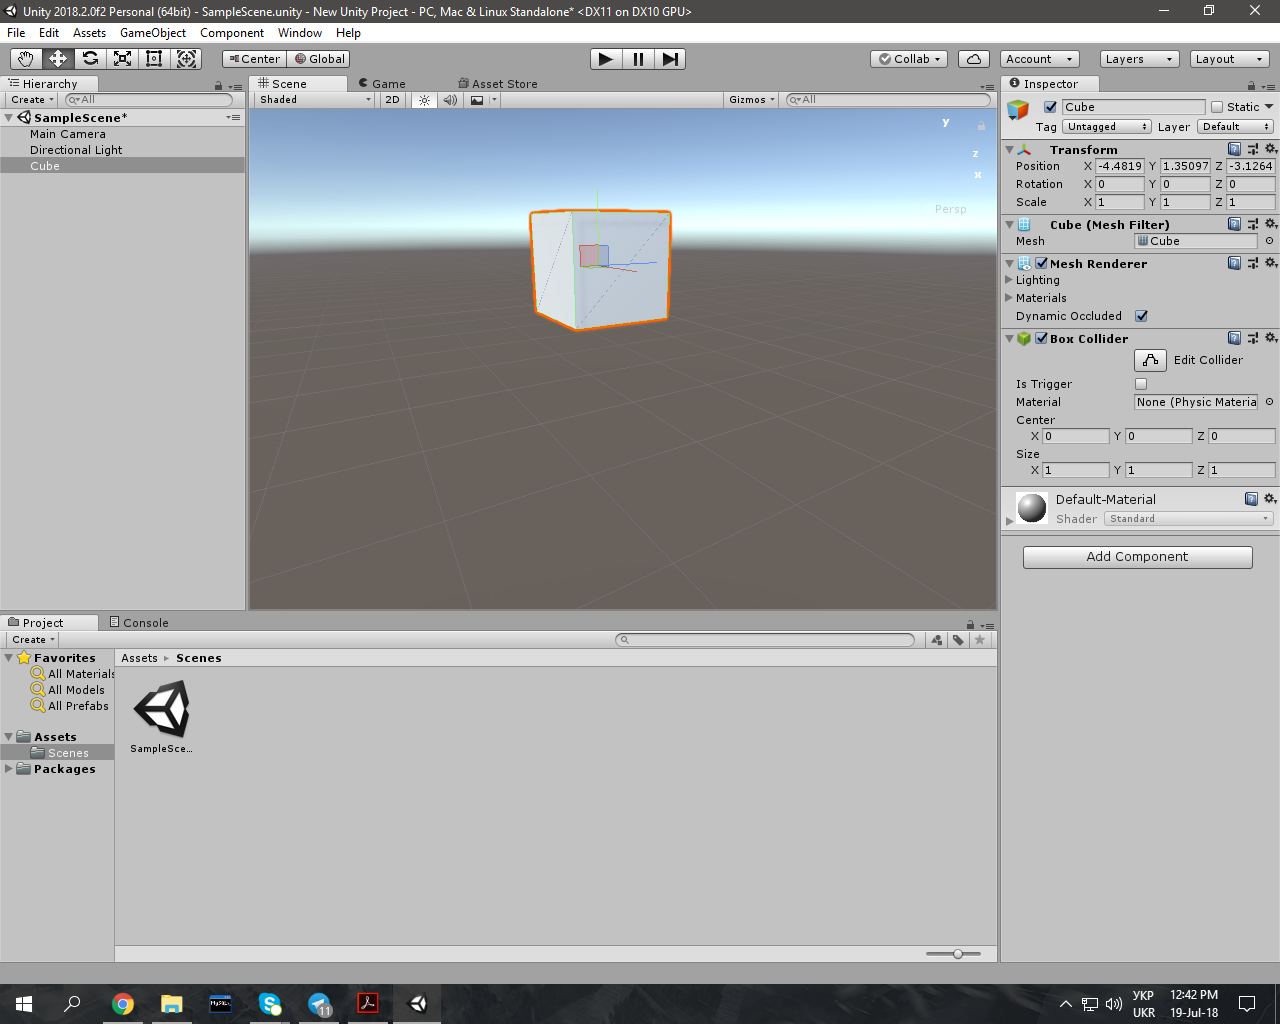1282x1034 pixels.
Task: Toggle Dynamic Occluded checkbox
Action: pyautogui.click(x=1141, y=316)
